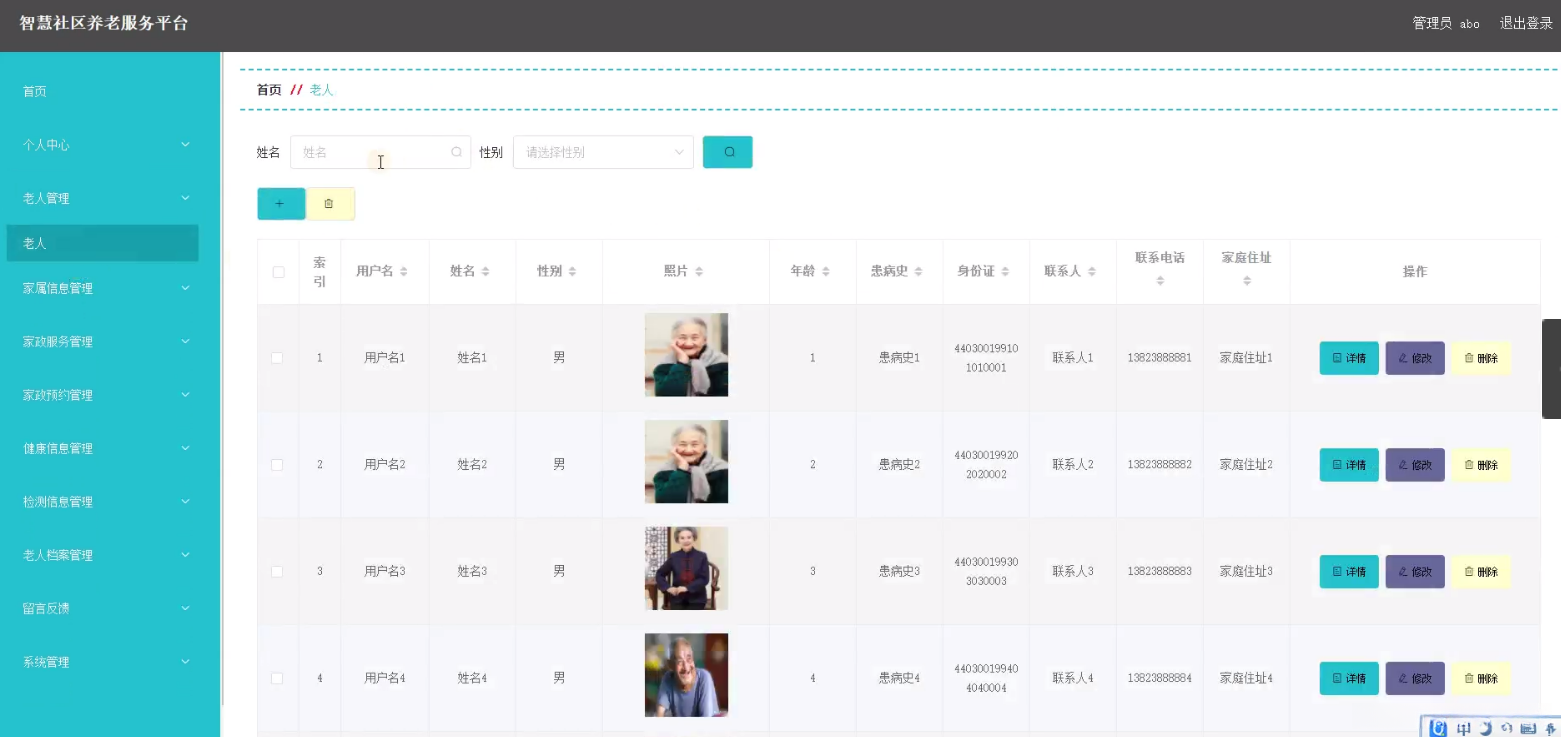Click the cell 患病史4
1561x737 pixels.
(899, 679)
